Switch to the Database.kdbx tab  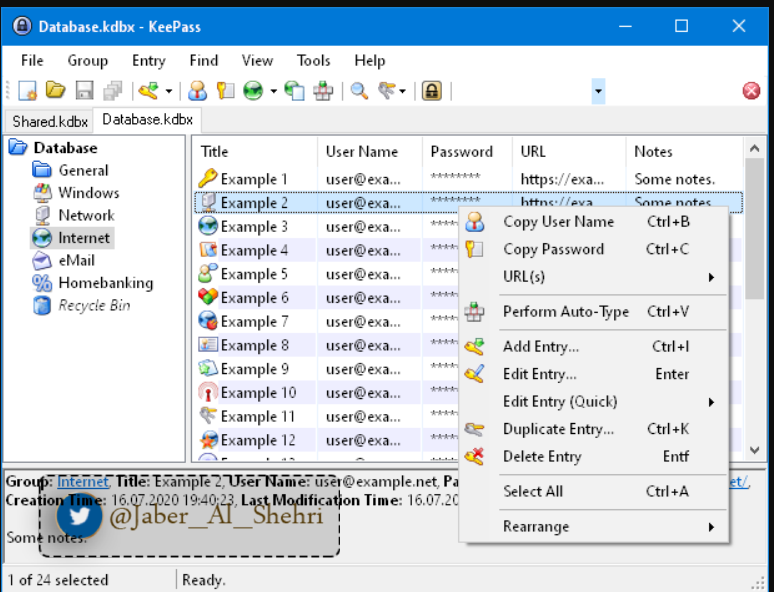coord(147,119)
